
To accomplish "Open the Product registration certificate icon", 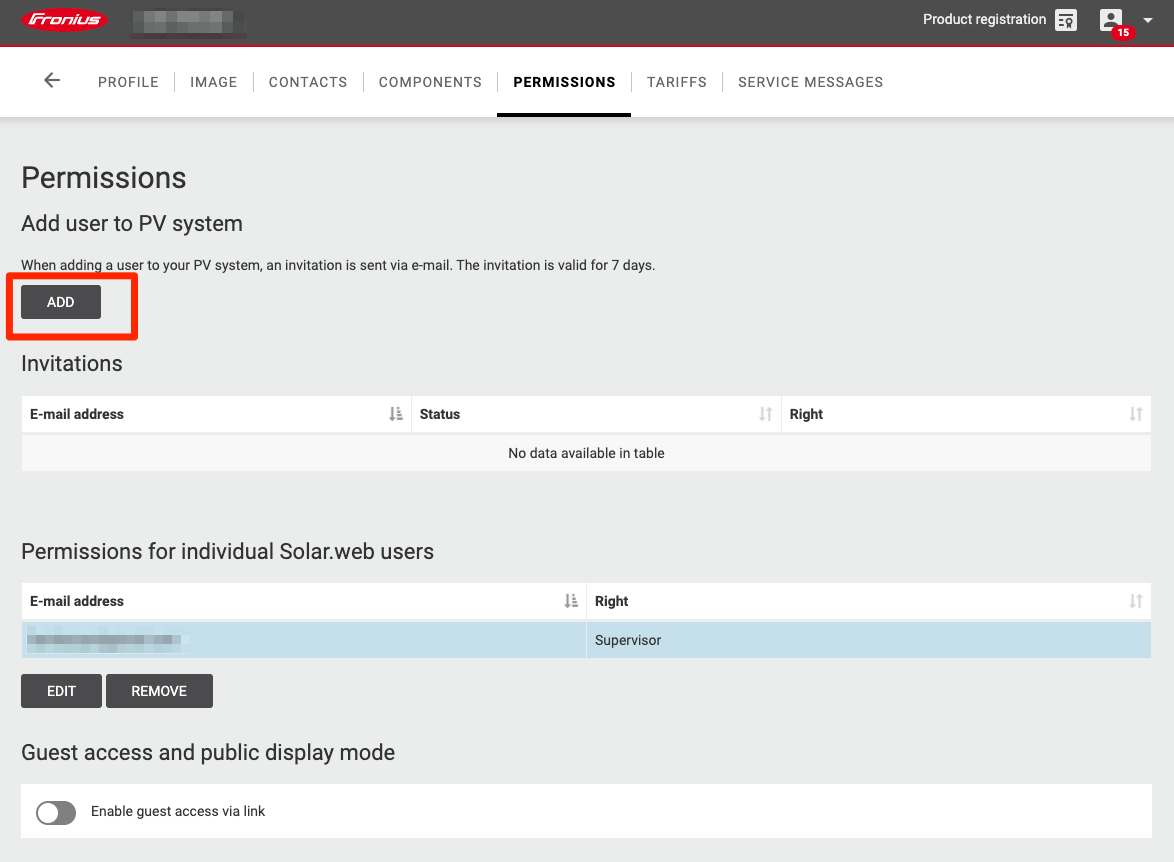I will pyautogui.click(x=1066, y=20).
